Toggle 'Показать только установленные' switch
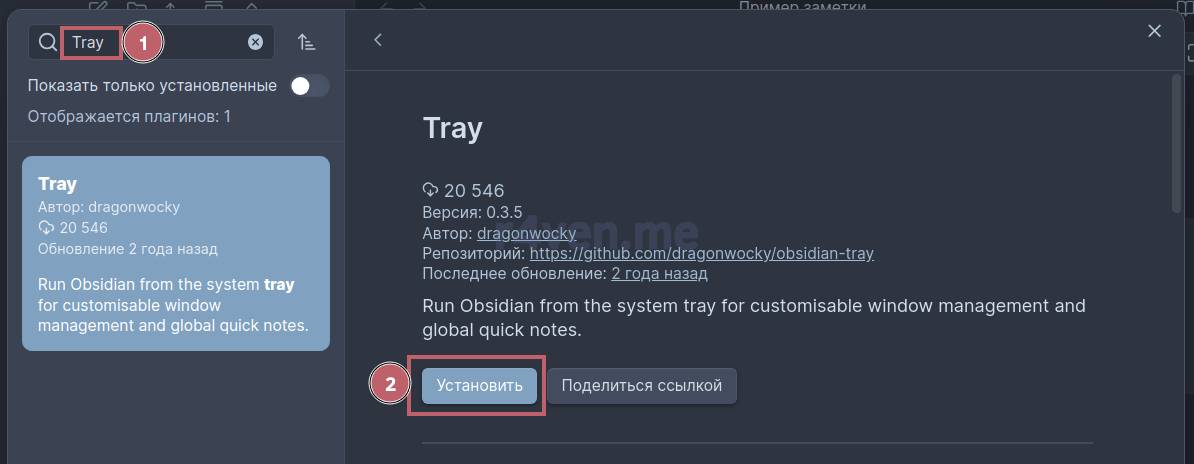1194x464 pixels. point(309,86)
